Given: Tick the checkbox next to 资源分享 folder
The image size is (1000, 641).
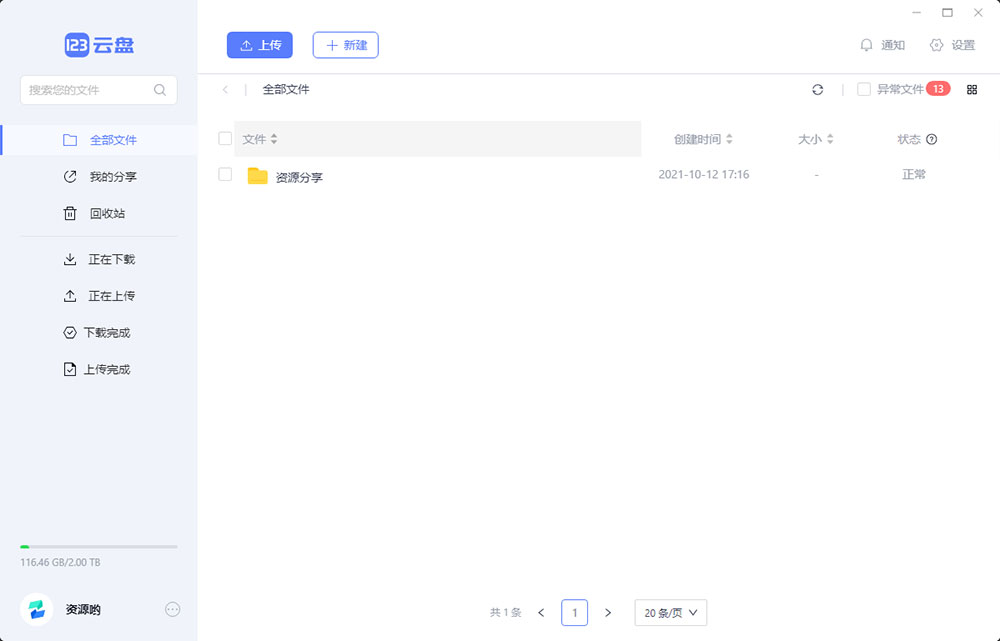Looking at the screenshot, I should (x=224, y=174).
